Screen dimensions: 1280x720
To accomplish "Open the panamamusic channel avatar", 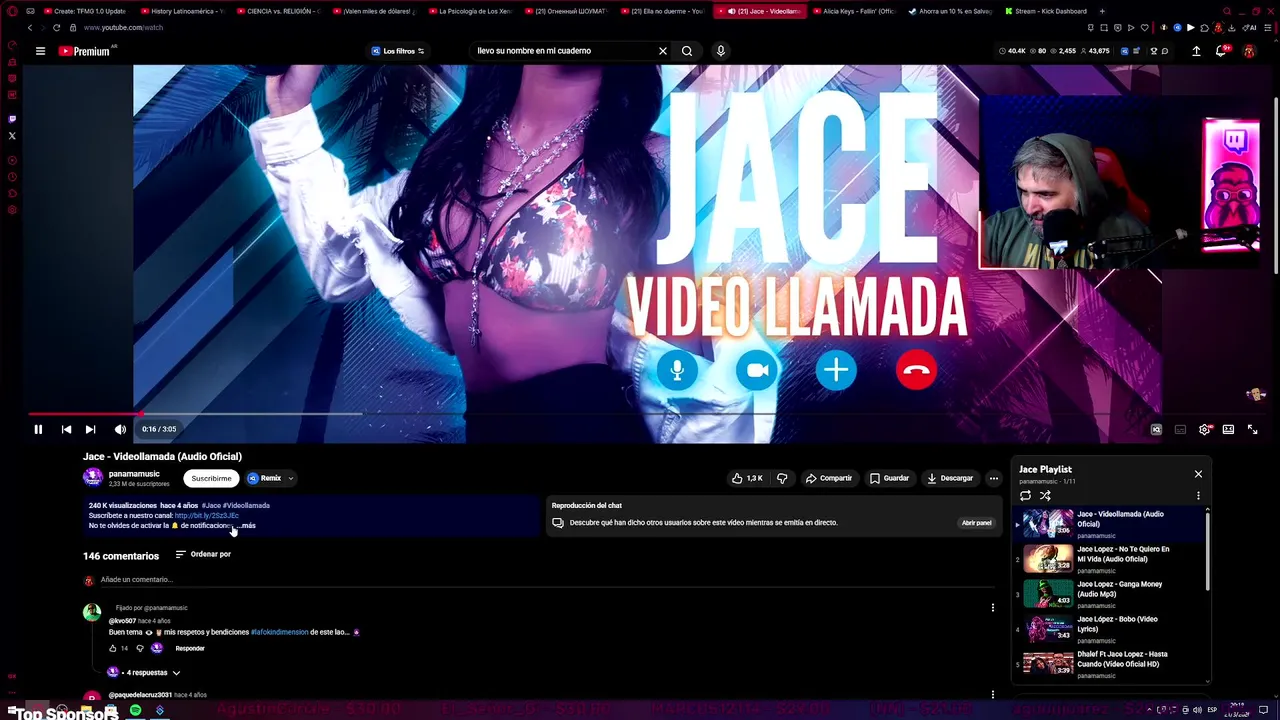I will [92, 478].
